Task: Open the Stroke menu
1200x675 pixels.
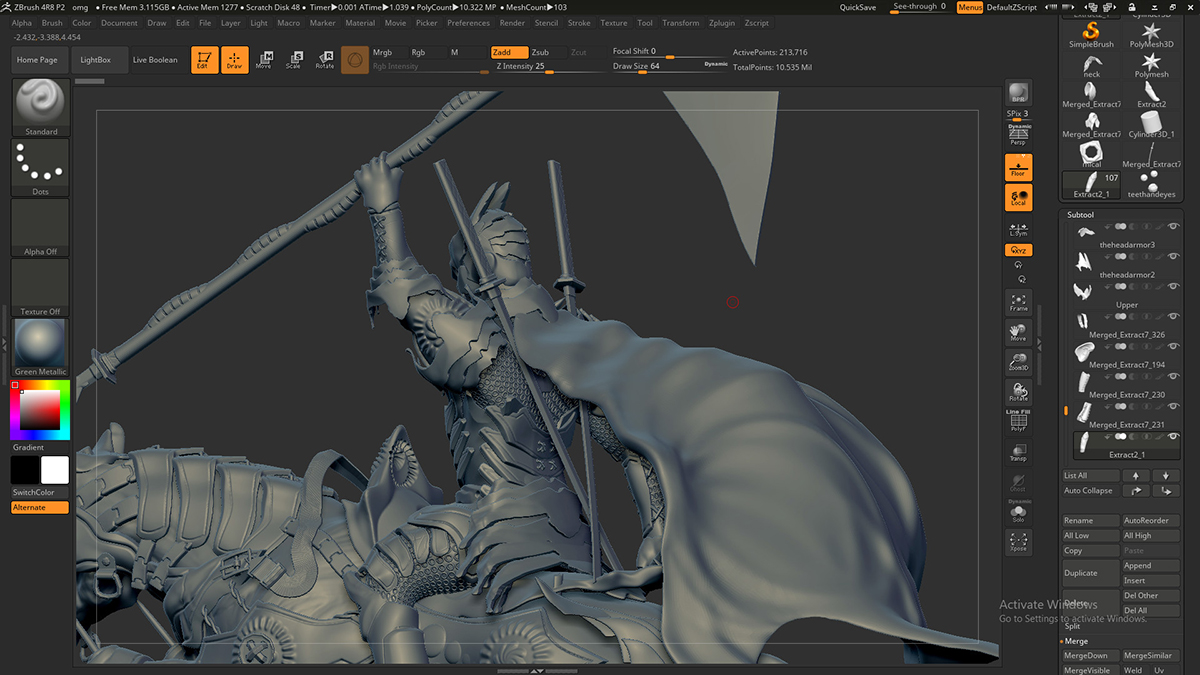Action: 579,23
